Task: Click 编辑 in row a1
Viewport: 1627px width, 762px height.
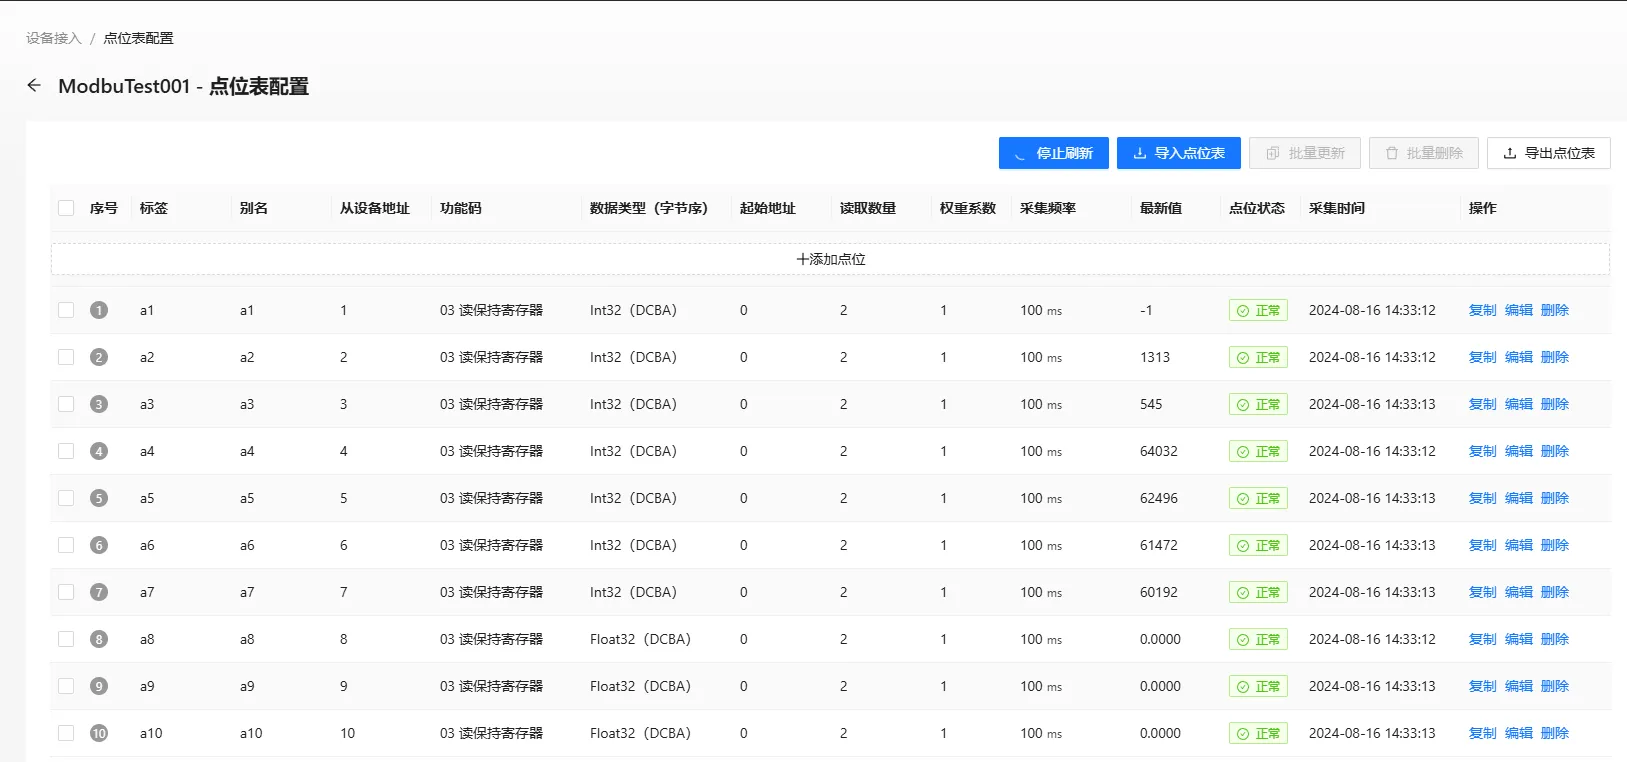Action: pos(1518,310)
